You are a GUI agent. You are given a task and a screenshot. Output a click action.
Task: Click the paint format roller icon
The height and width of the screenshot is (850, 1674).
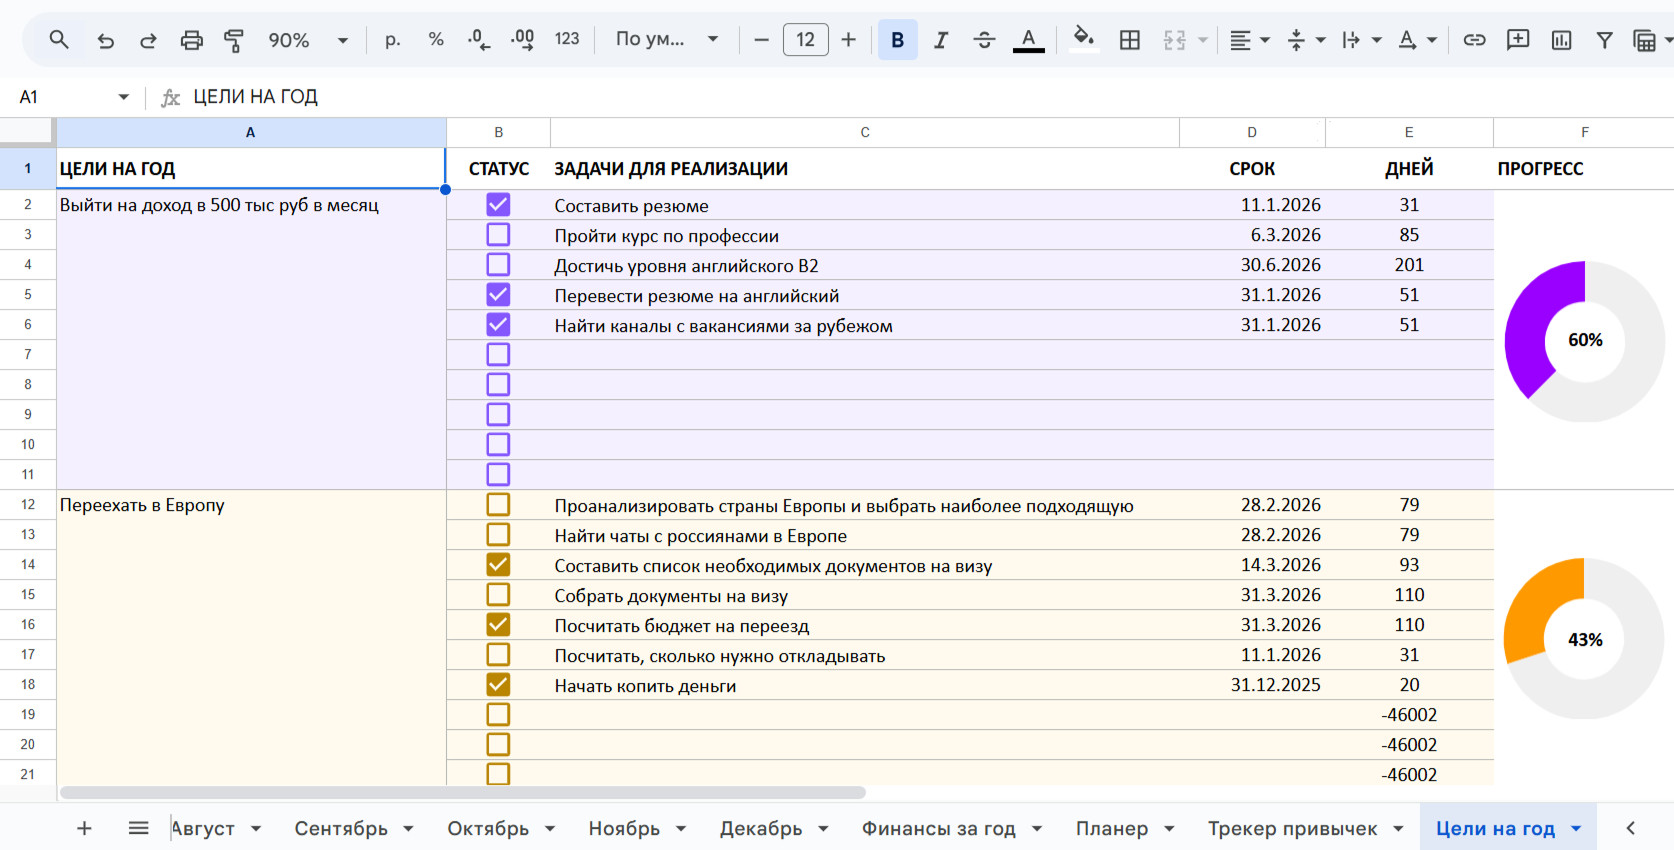(234, 40)
